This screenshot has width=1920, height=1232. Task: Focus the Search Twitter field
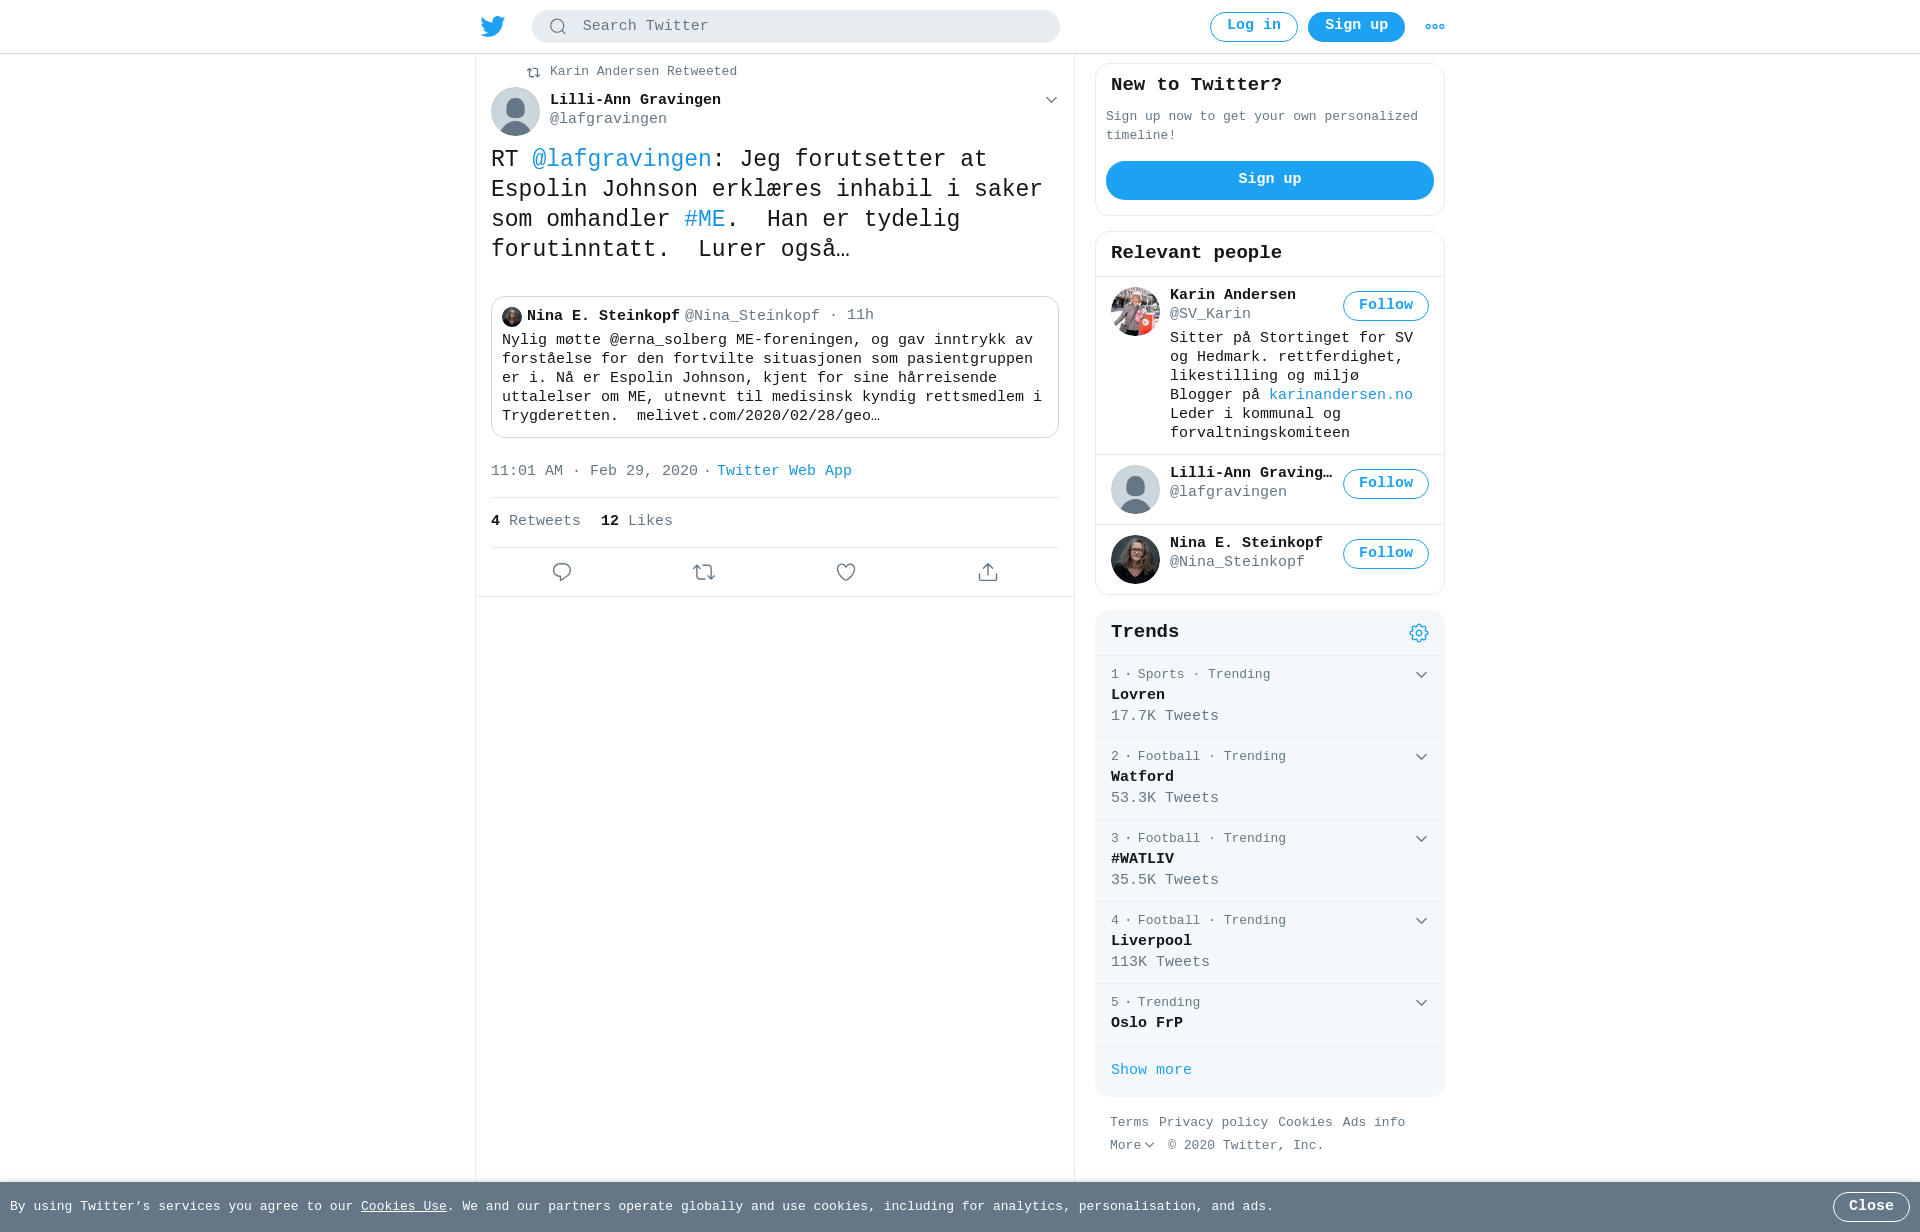pos(796,27)
